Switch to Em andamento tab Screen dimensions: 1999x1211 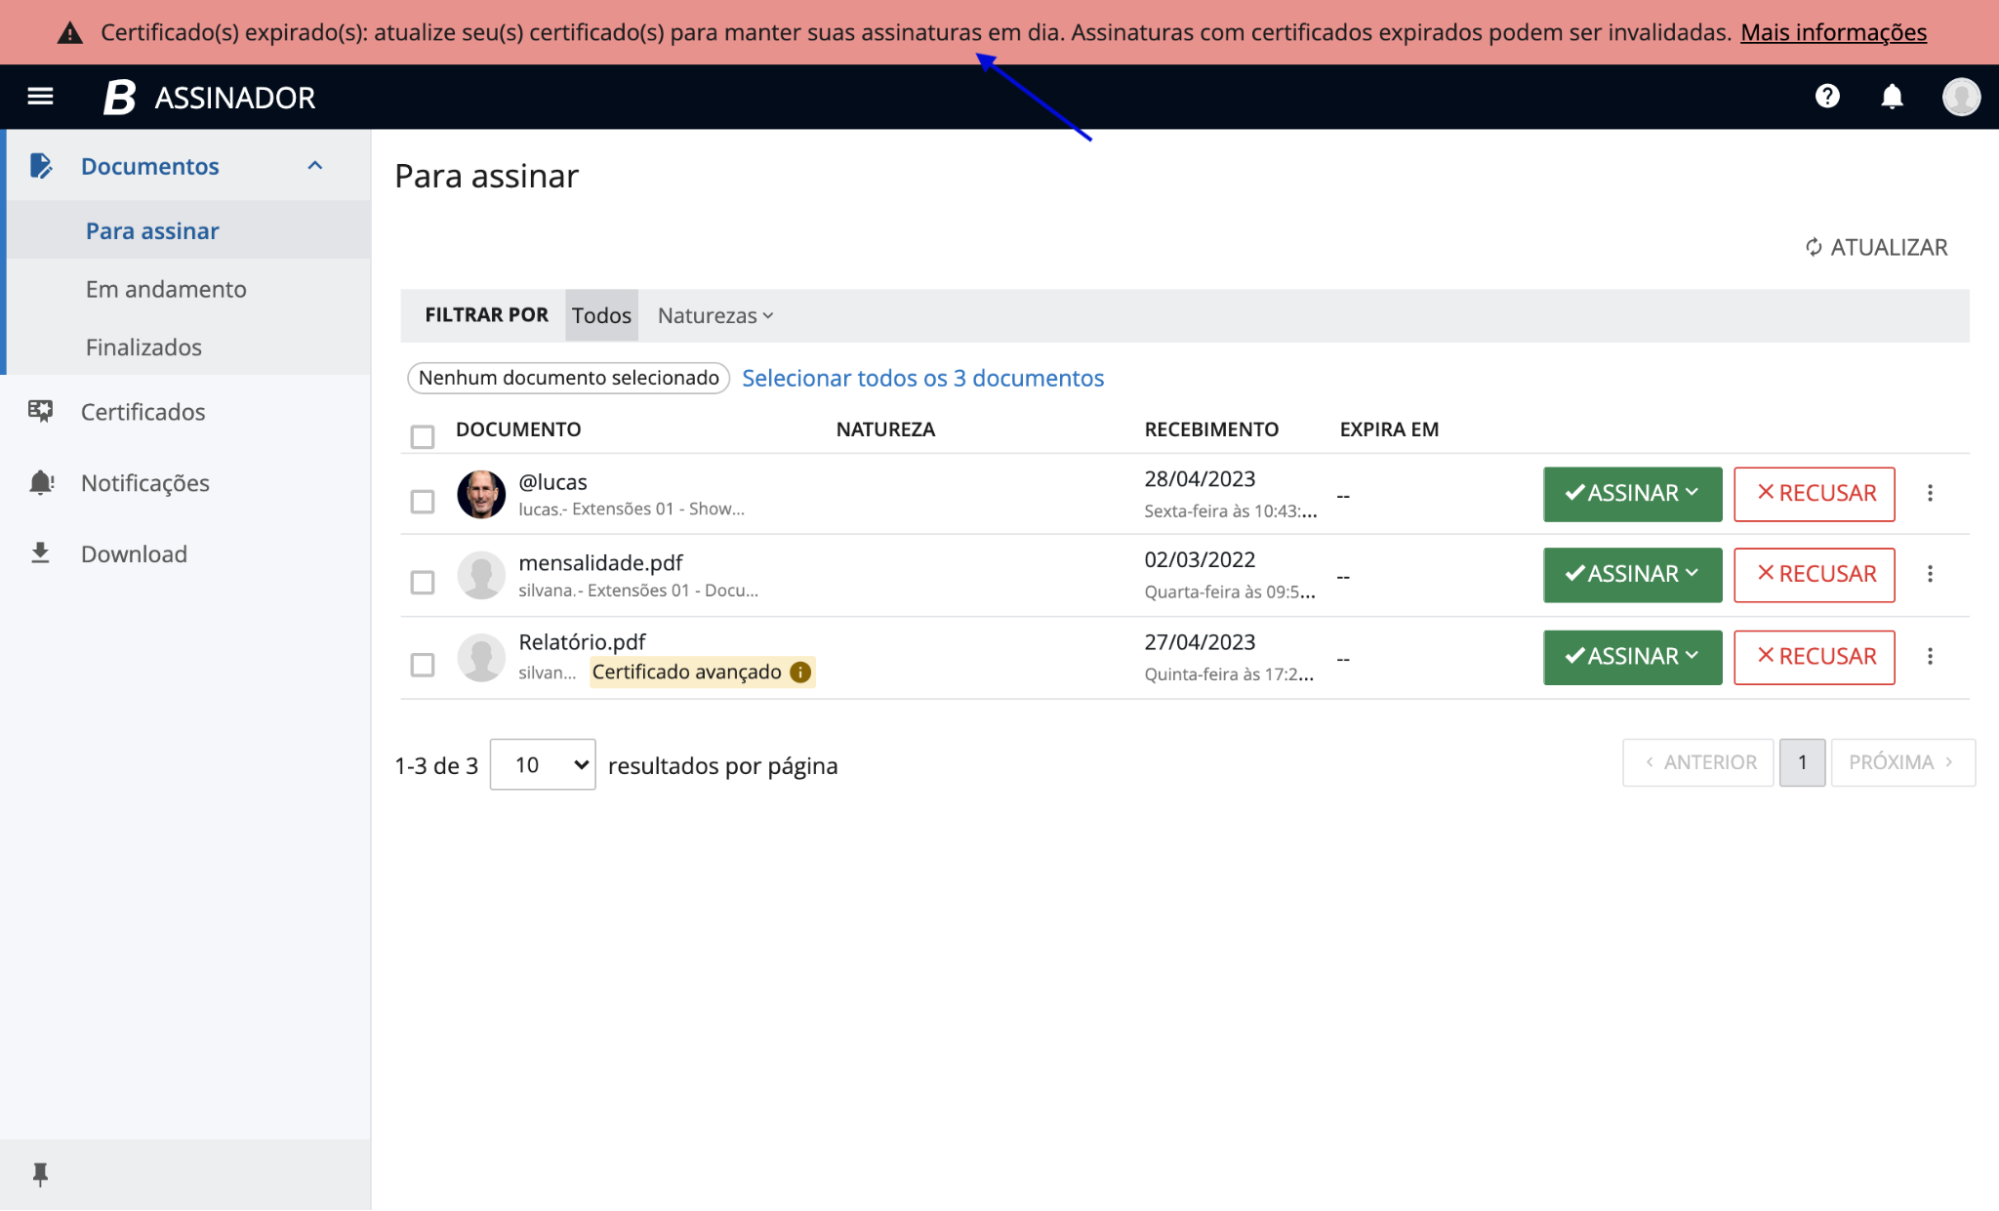coord(166,287)
